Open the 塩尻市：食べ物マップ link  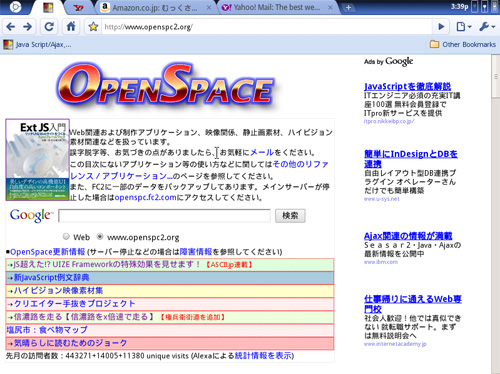pos(47,330)
